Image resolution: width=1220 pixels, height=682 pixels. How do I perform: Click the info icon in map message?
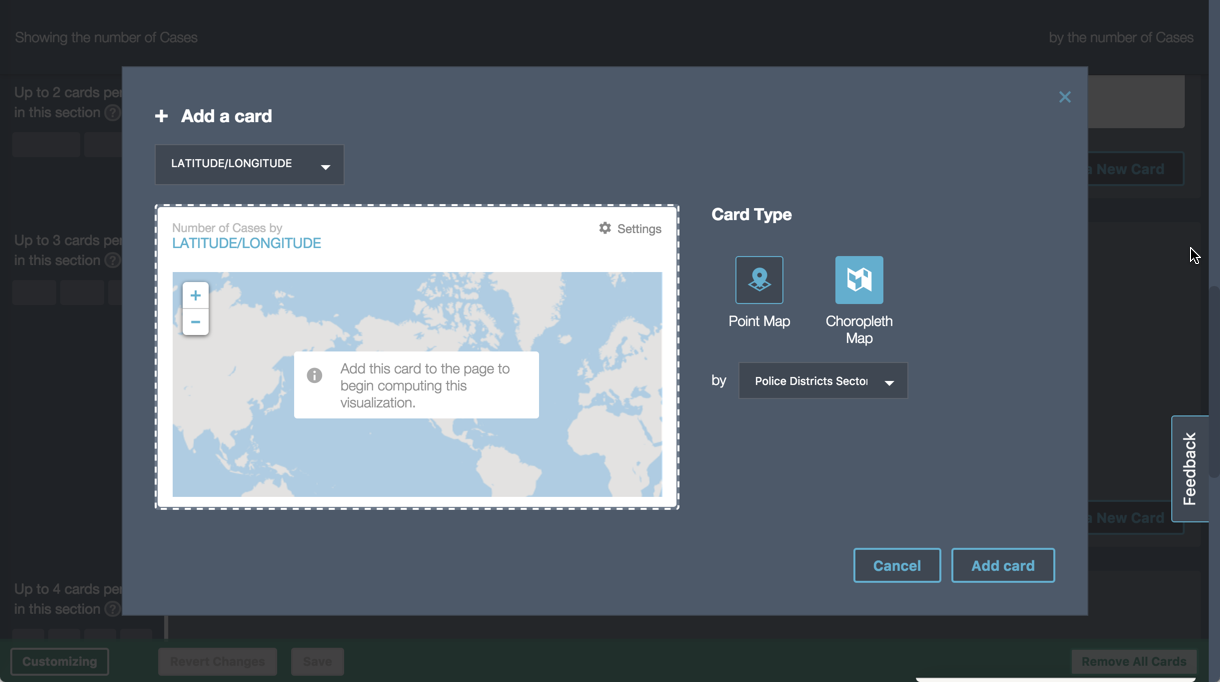tap(315, 376)
